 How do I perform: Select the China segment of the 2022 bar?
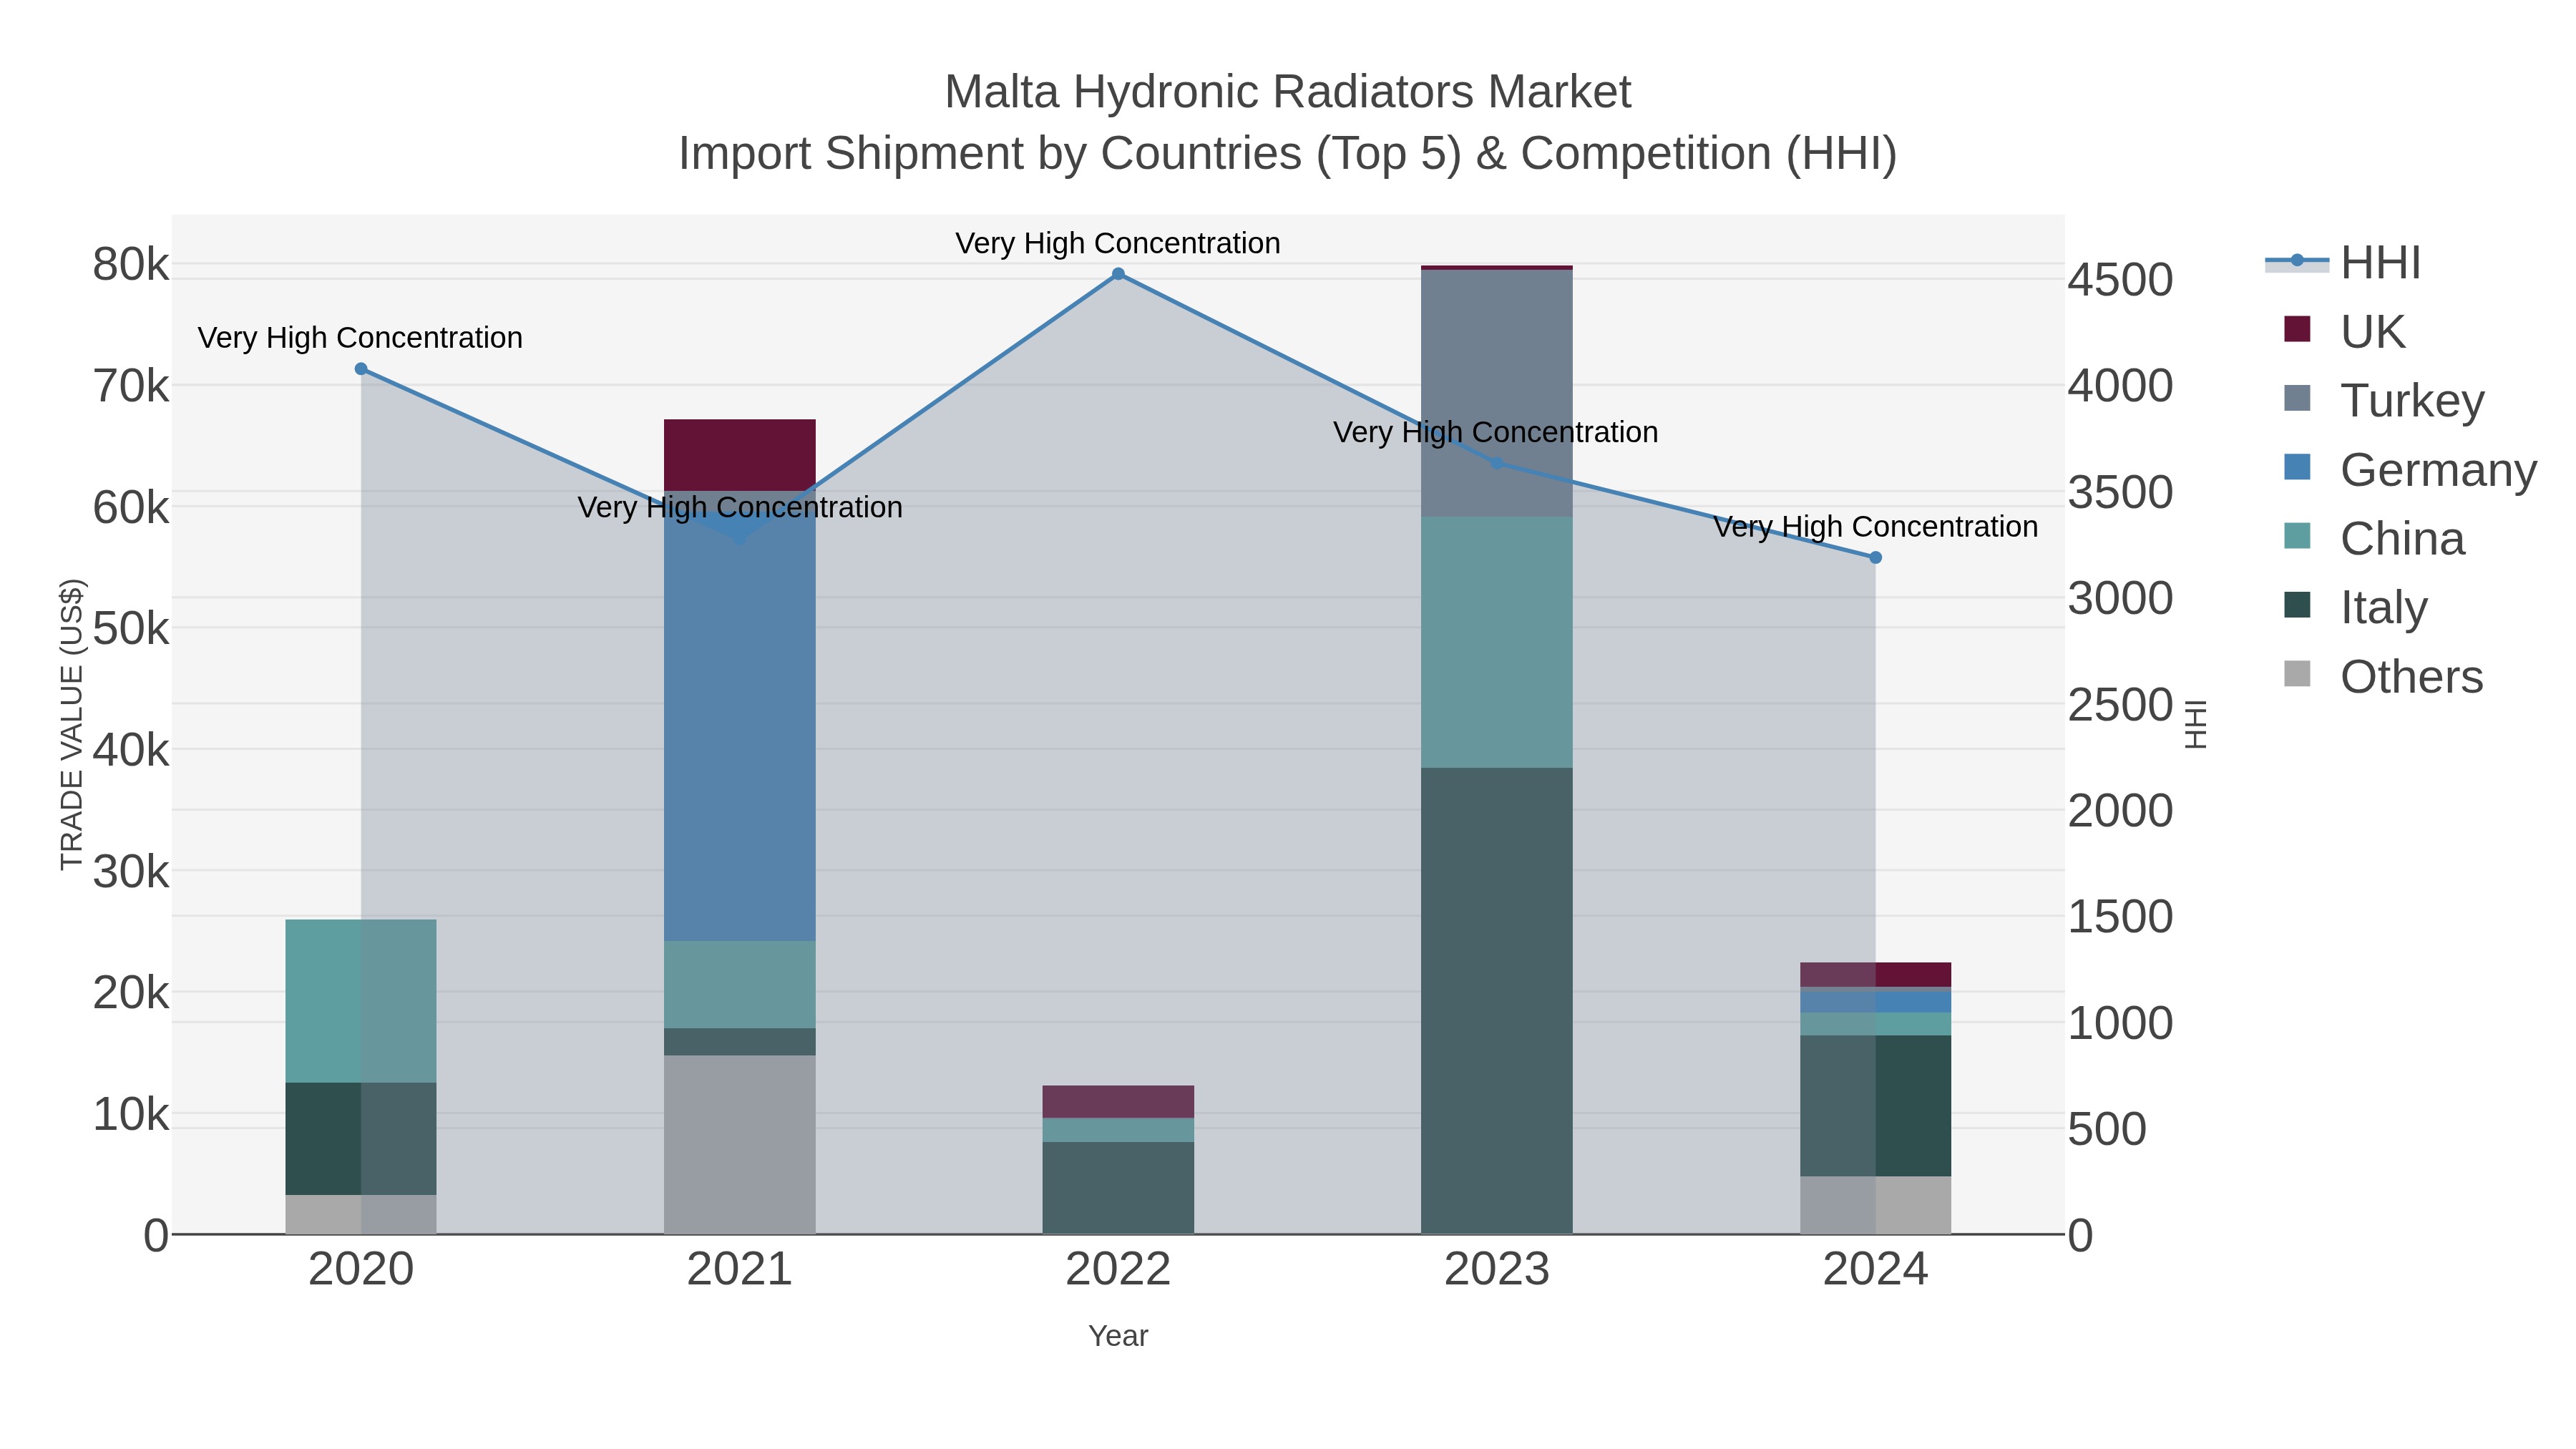[1118, 1130]
